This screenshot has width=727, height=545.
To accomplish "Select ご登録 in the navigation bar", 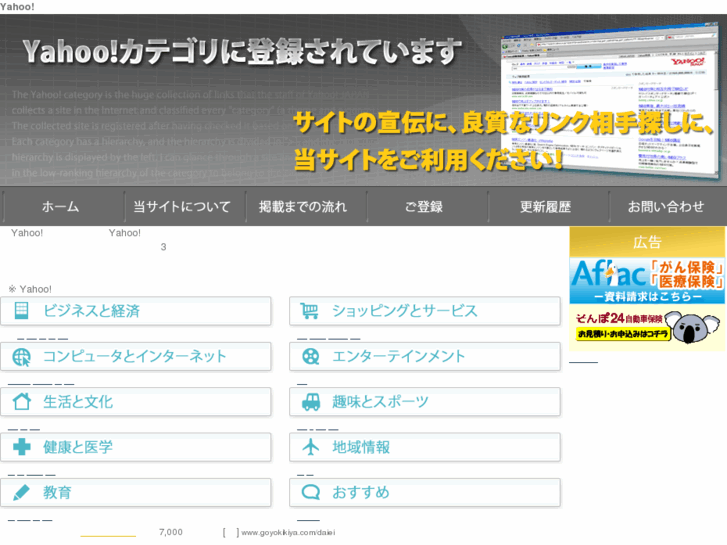I will click(x=424, y=206).
